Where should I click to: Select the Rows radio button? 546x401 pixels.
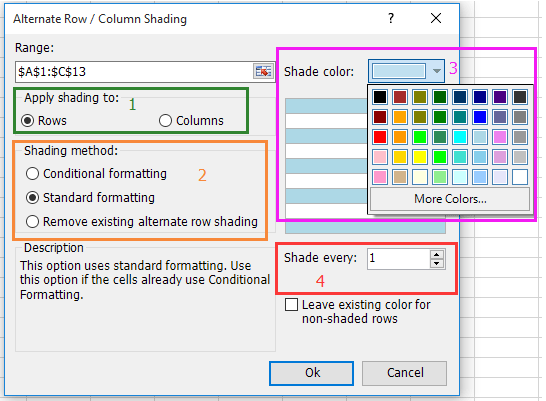28,121
